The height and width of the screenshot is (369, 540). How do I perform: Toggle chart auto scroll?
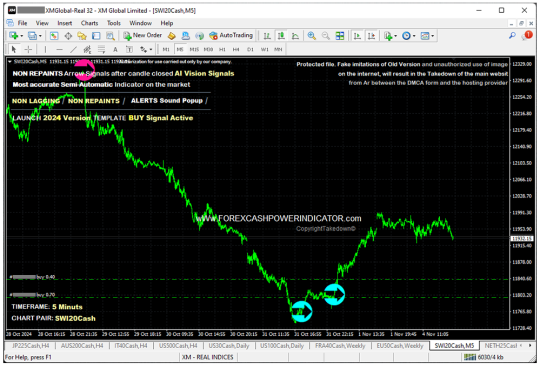pyautogui.click(x=357, y=36)
